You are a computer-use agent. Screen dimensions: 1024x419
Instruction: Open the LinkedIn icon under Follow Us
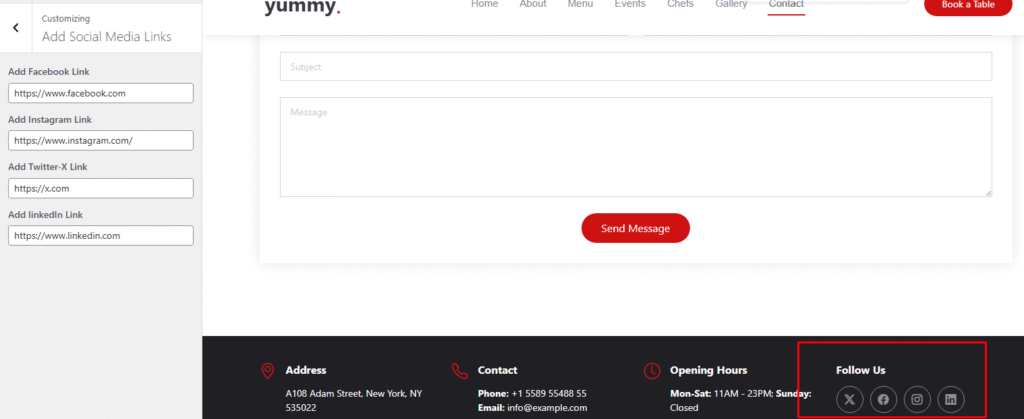pos(951,399)
